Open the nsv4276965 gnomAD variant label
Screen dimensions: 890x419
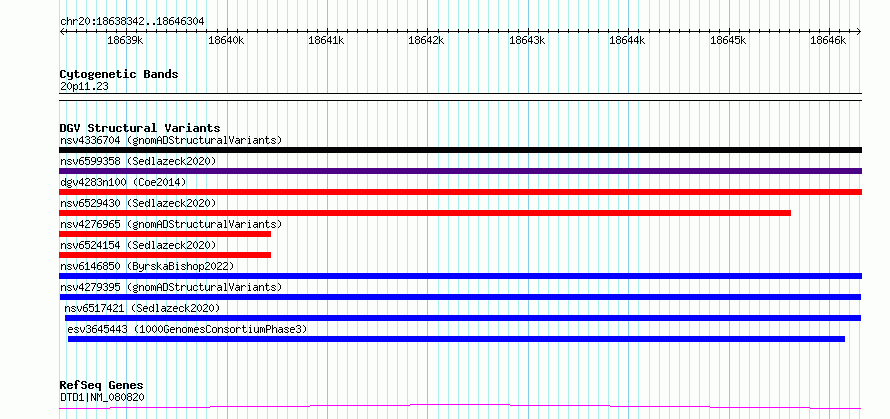(171, 224)
